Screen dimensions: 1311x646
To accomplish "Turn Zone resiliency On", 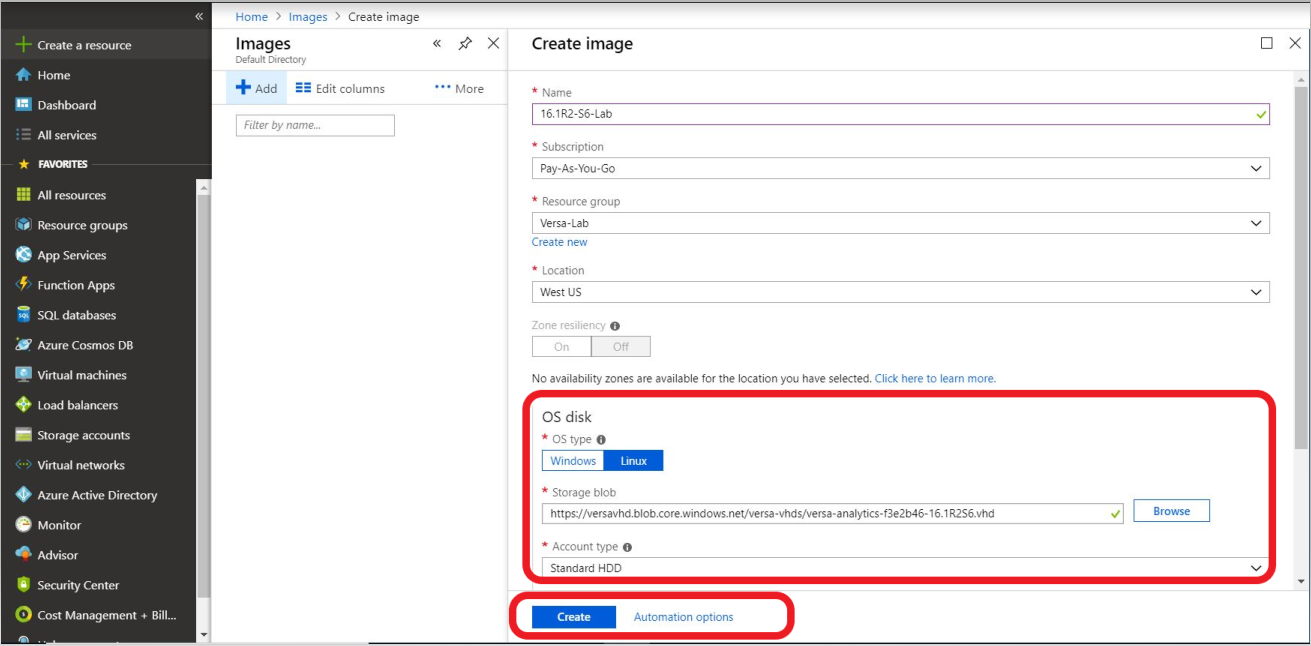I will 562,347.
